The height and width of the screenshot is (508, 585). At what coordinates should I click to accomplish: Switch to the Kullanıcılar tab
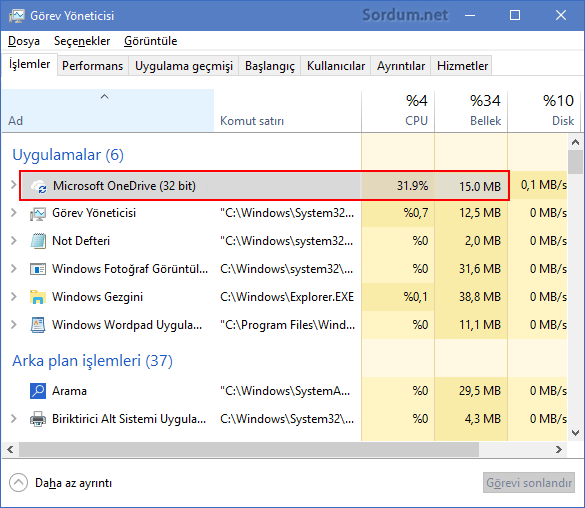tap(336, 66)
